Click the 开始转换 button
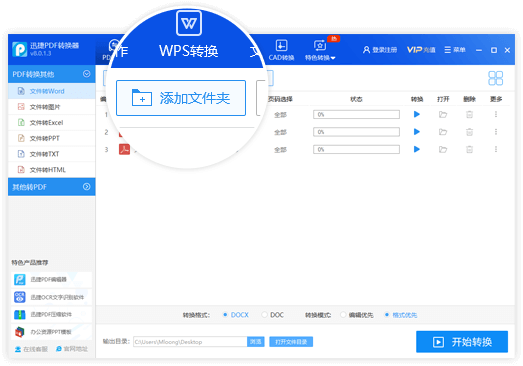 pyautogui.click(x=462, y=342)
